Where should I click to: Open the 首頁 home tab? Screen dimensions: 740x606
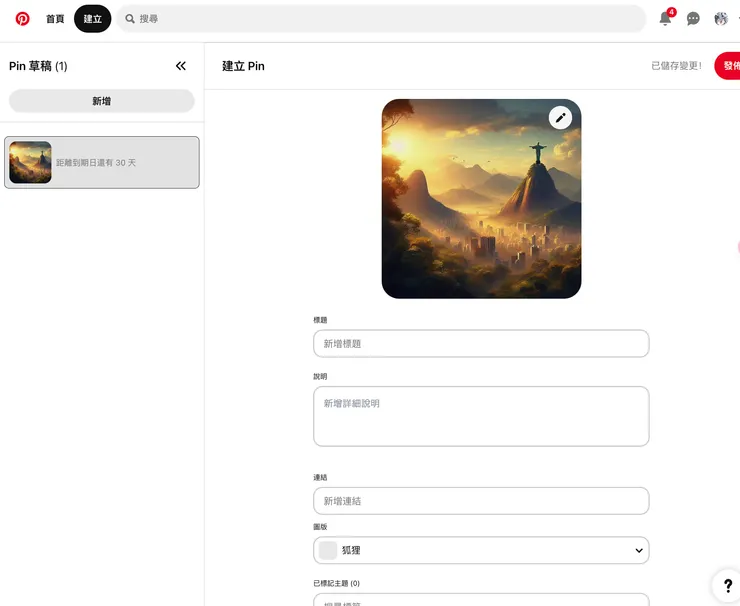click(55, 19)
